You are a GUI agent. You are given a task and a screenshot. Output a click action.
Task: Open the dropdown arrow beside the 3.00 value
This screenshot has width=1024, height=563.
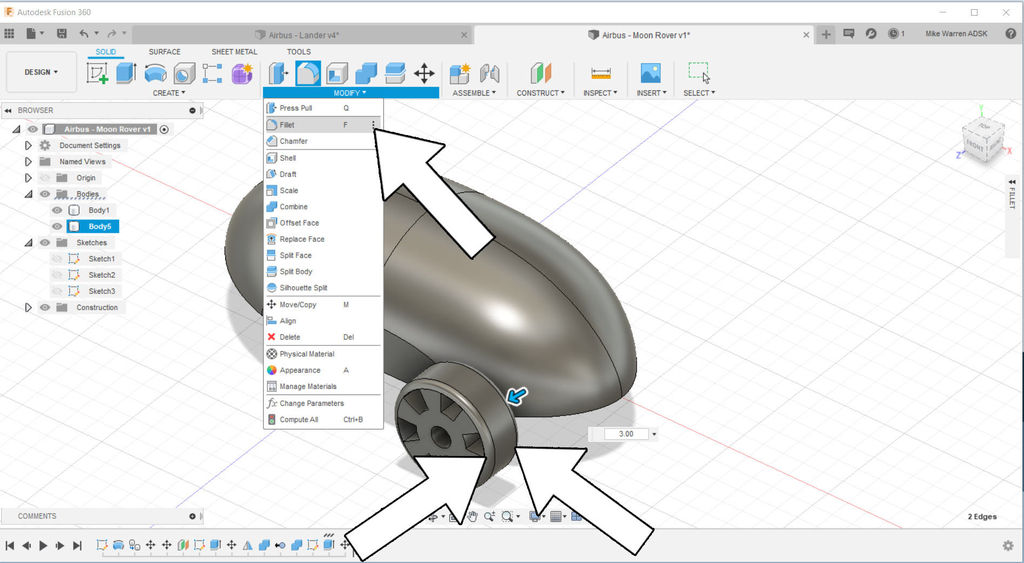point(654,434)
